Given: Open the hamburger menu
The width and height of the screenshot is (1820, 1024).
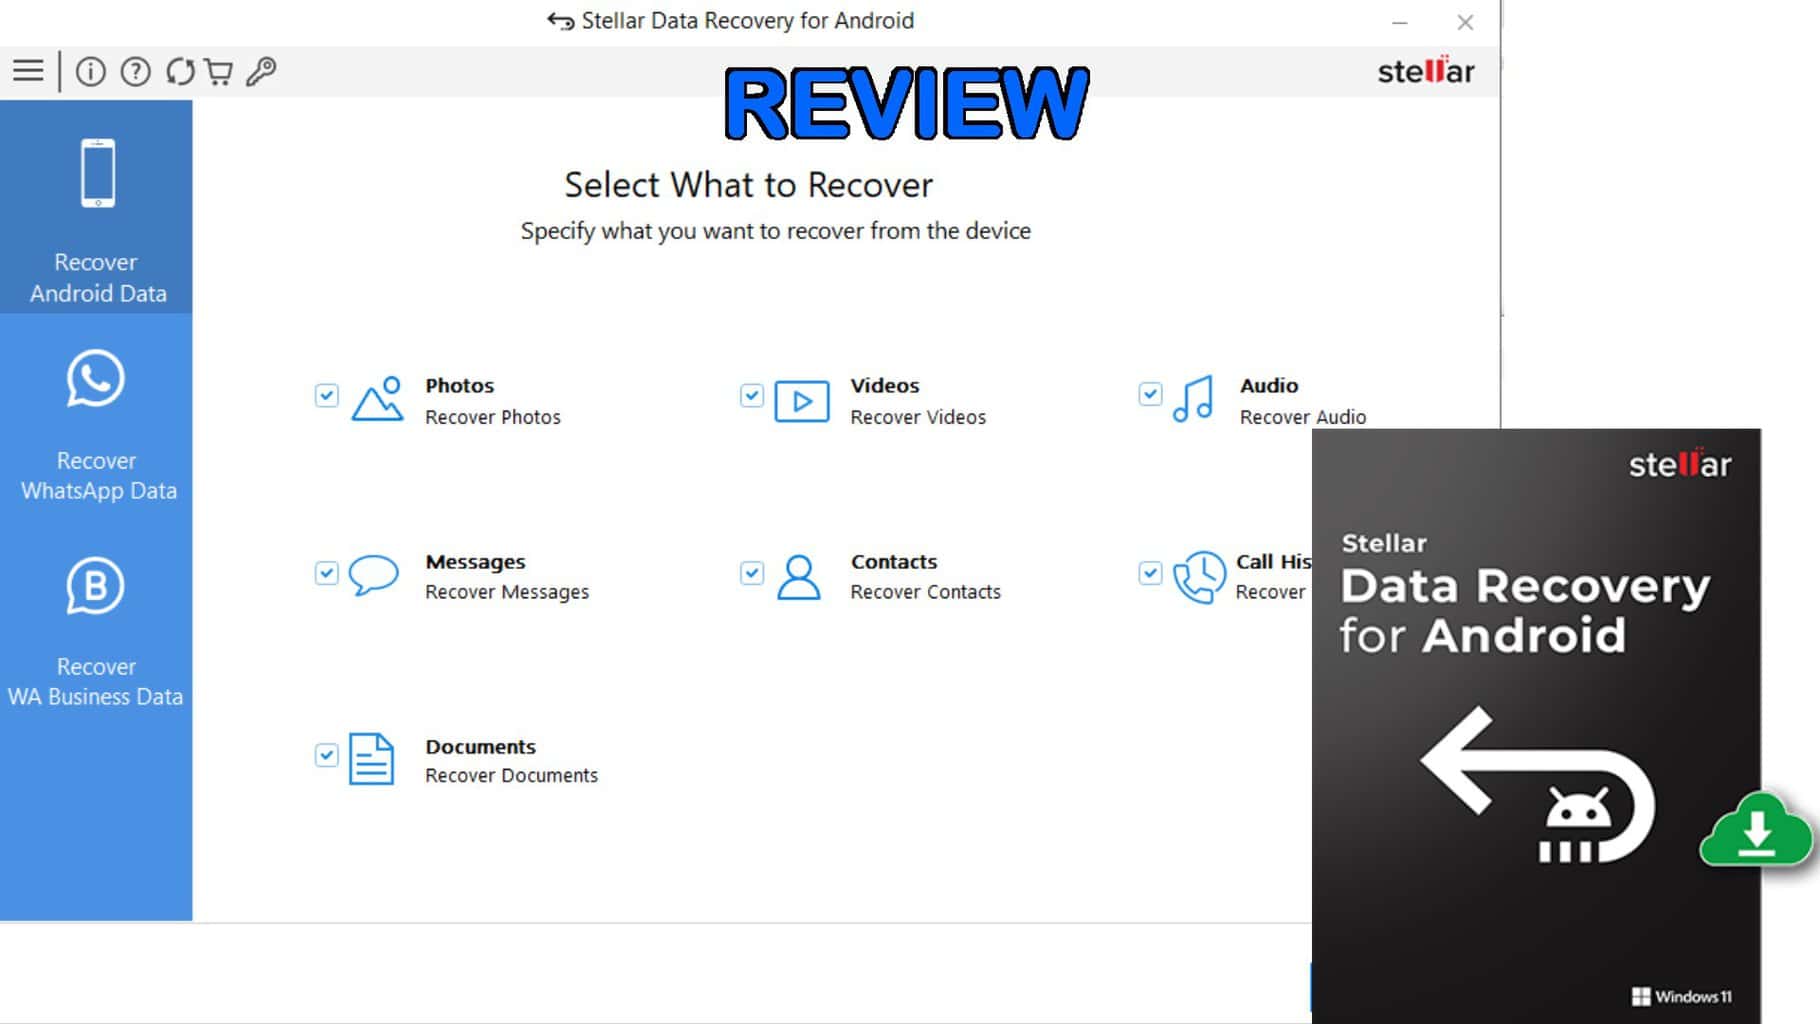Looking at the screenshot, I should 28,71.
